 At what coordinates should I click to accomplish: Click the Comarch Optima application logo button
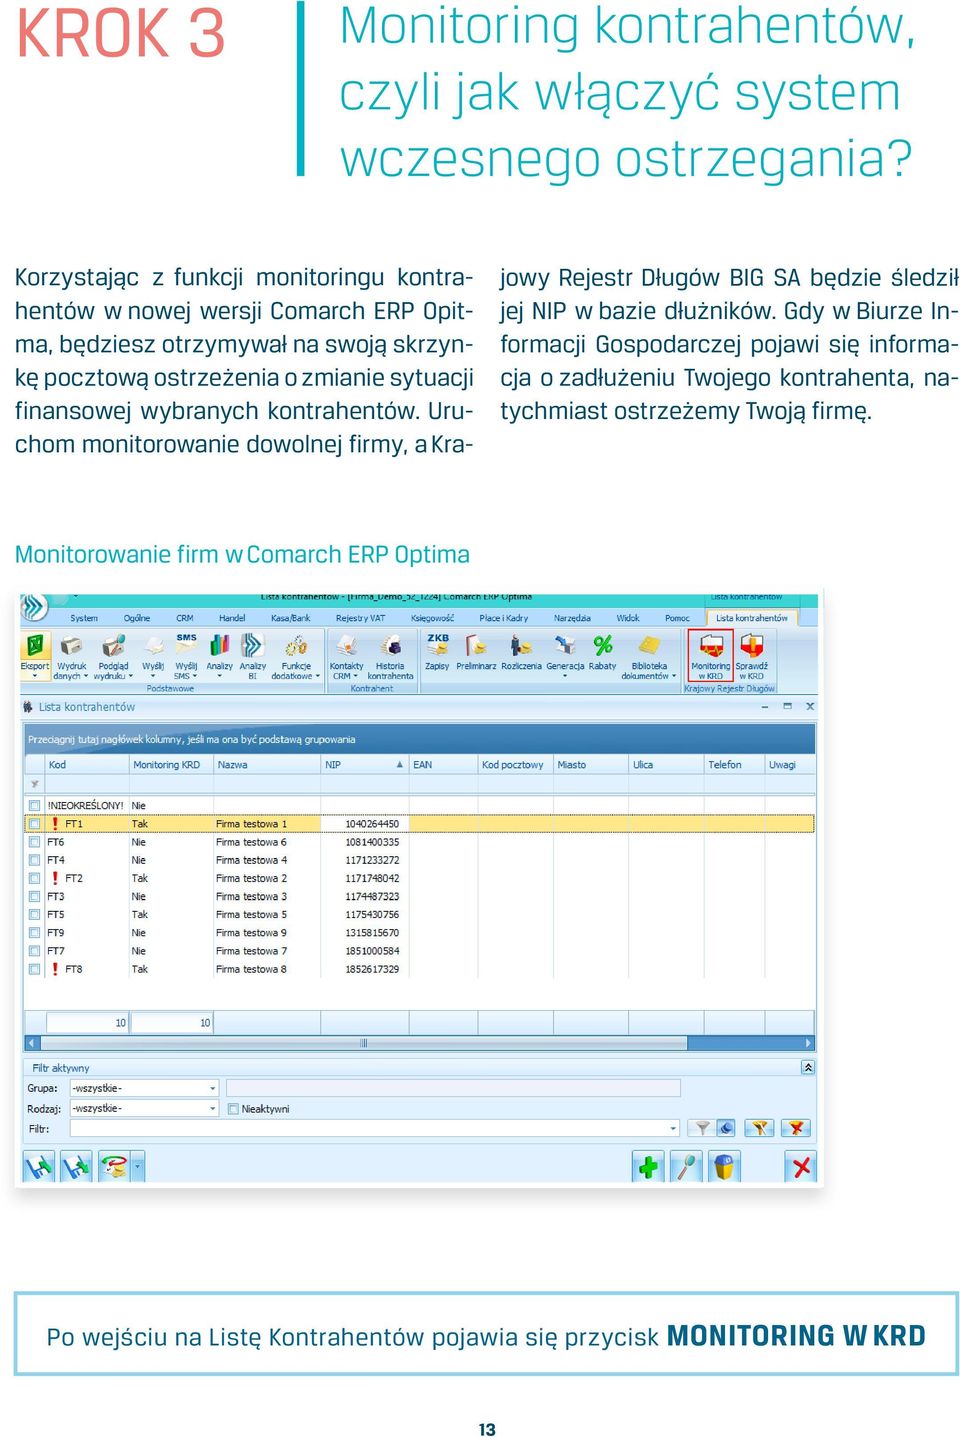pyautogui.click(x=34, y=606)
